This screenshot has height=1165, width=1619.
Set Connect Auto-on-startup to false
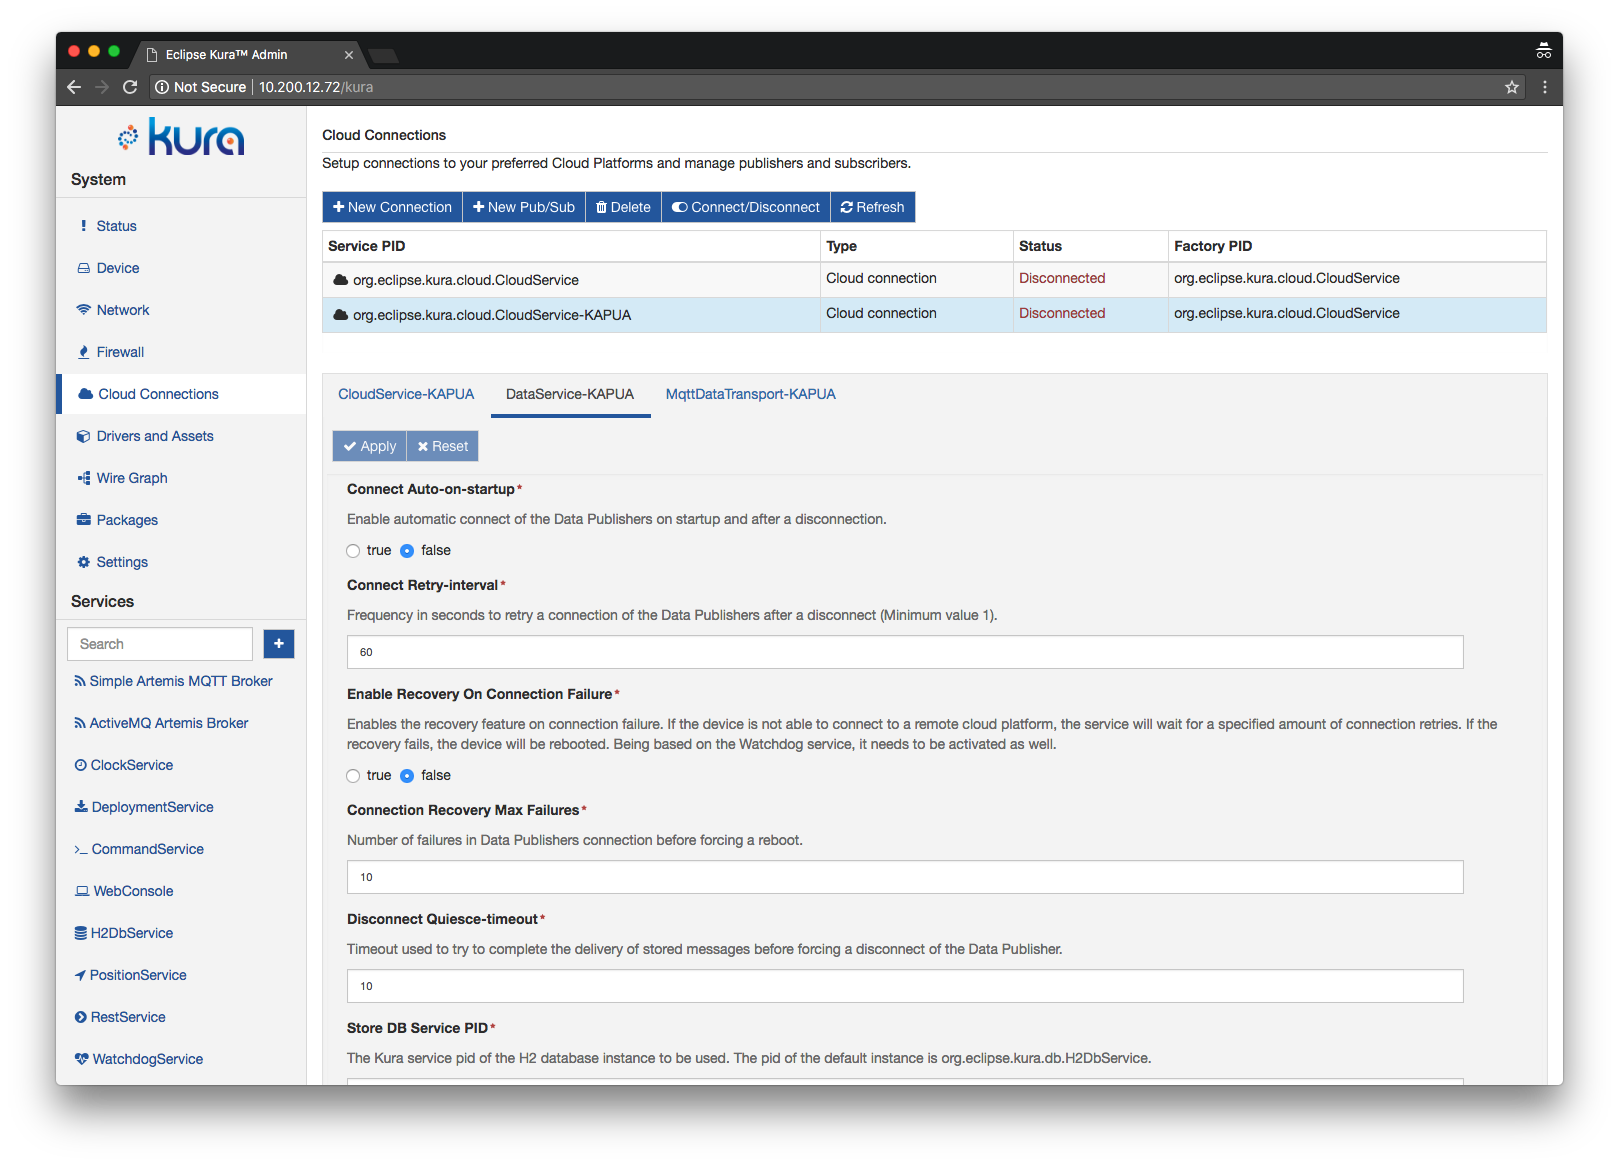[x=407, y=551]
